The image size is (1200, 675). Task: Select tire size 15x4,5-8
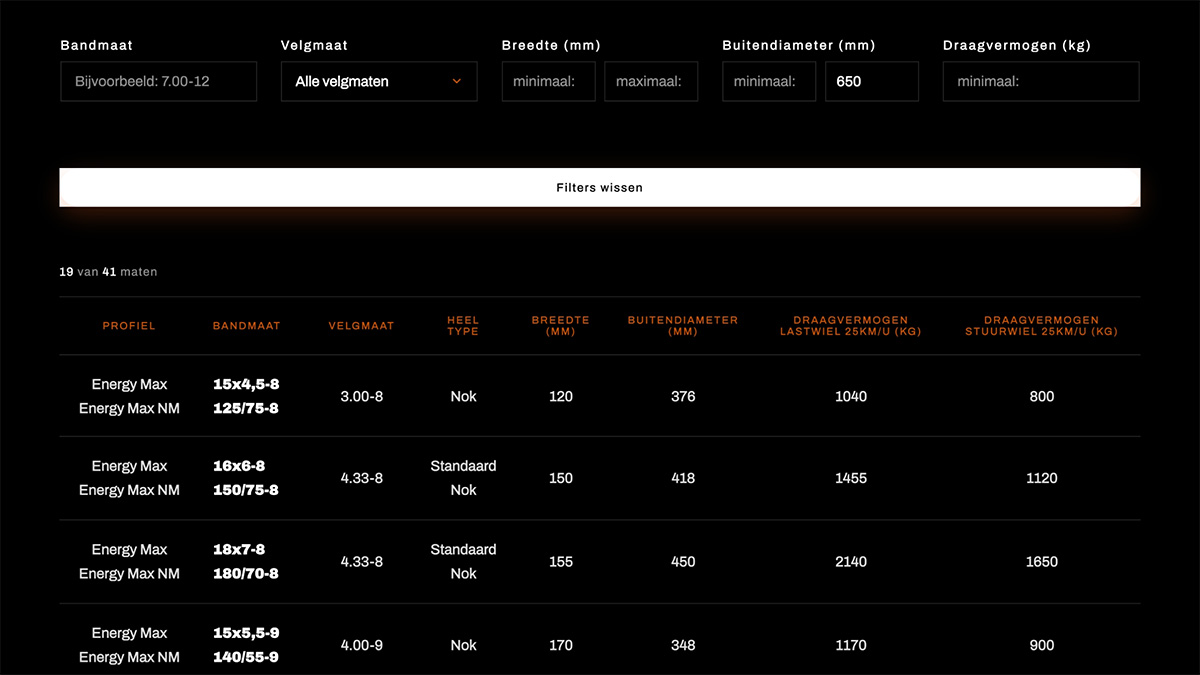click(246, 384)
